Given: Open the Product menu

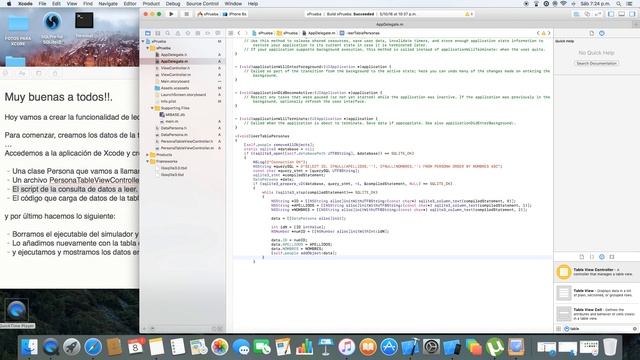Looking at the screenshot, I should (x=151, y=4).
